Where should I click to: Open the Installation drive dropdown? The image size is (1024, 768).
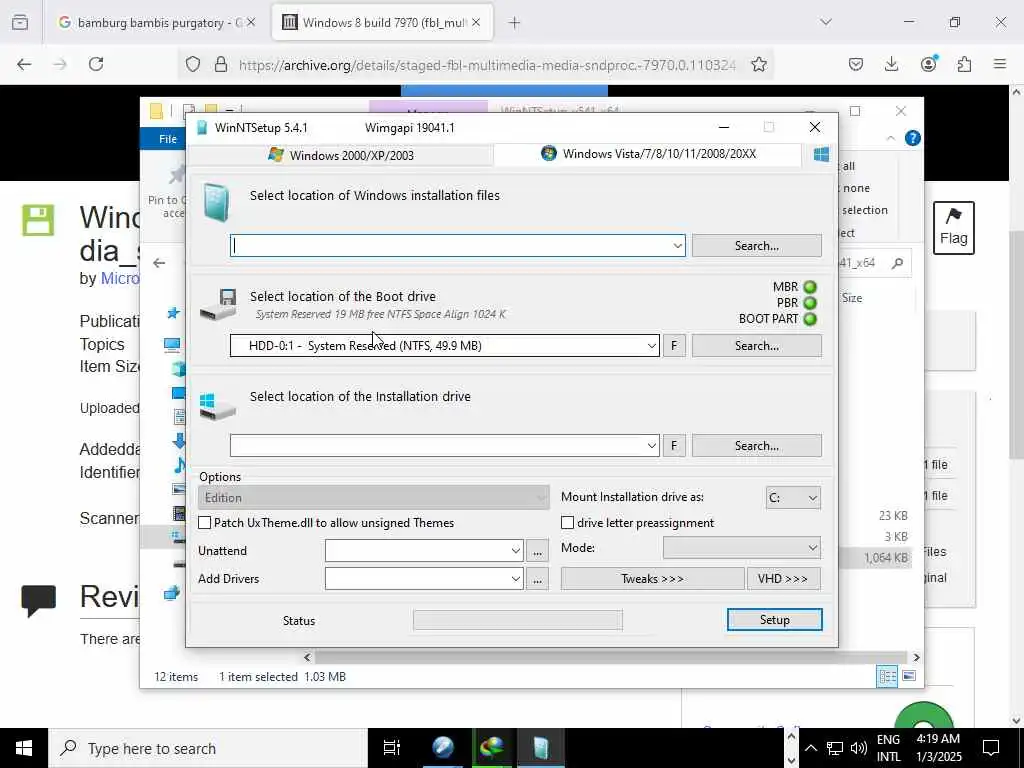point(651,445)
